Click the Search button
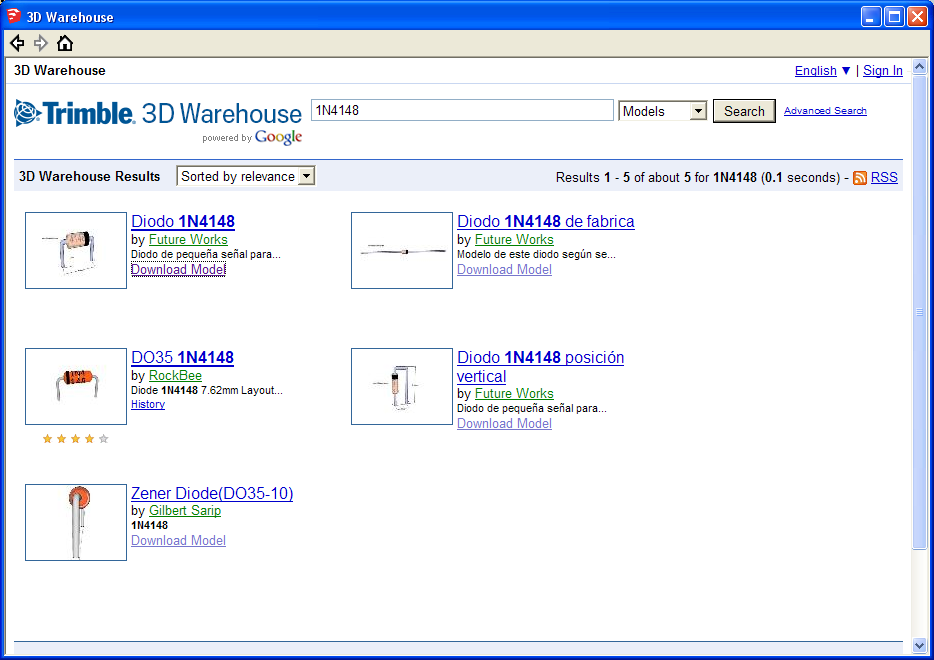The height and width of the screenshot is (660, 934). coord(744,111)
